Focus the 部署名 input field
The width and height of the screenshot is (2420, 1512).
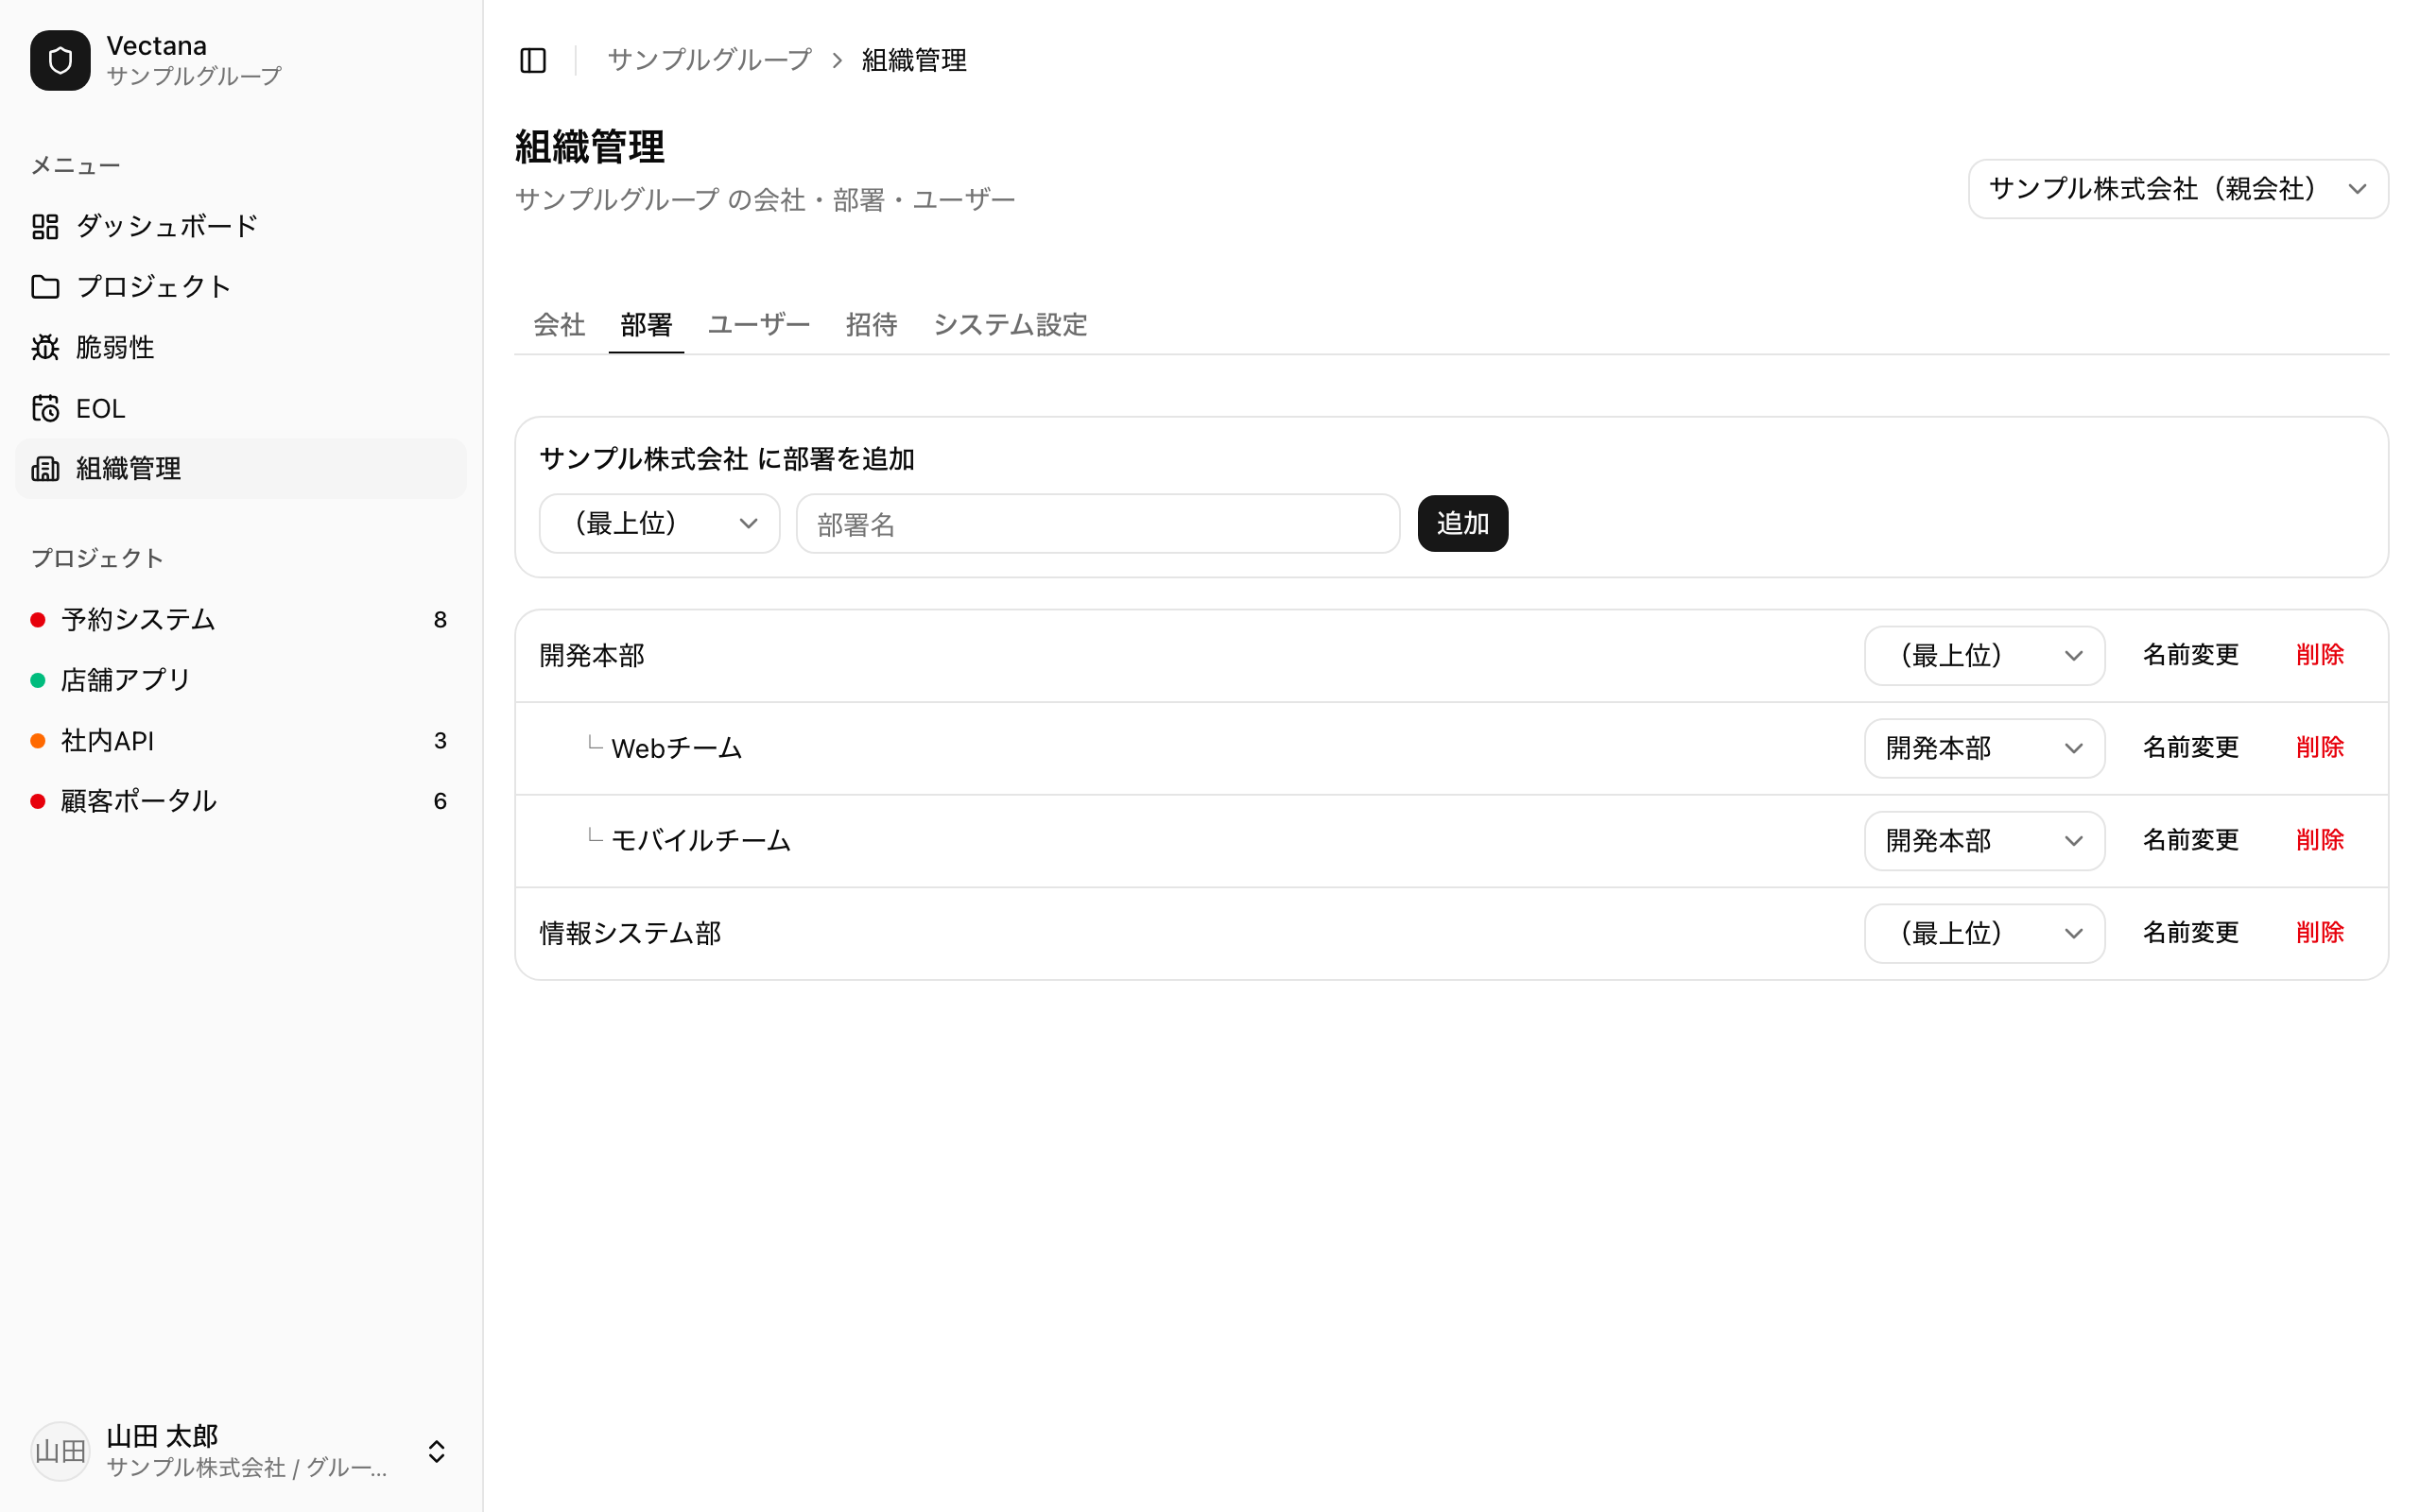1098,523
